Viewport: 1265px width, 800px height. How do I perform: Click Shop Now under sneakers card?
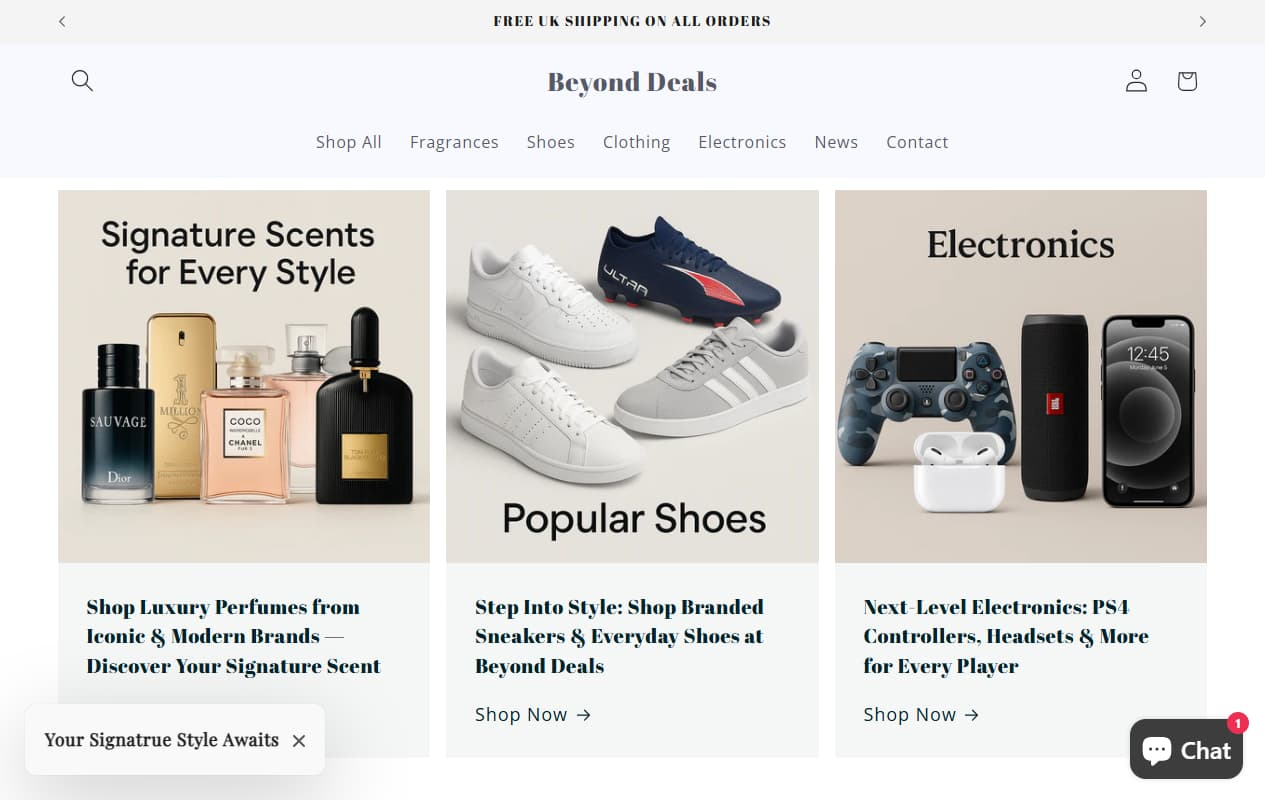tap(533, 714)
